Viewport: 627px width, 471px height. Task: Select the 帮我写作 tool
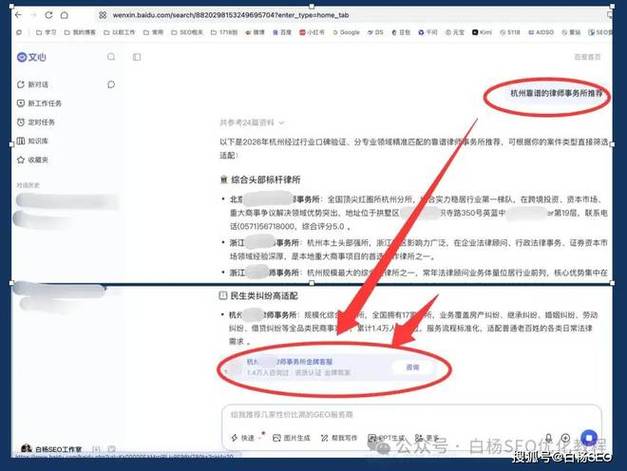coord(339,438)
